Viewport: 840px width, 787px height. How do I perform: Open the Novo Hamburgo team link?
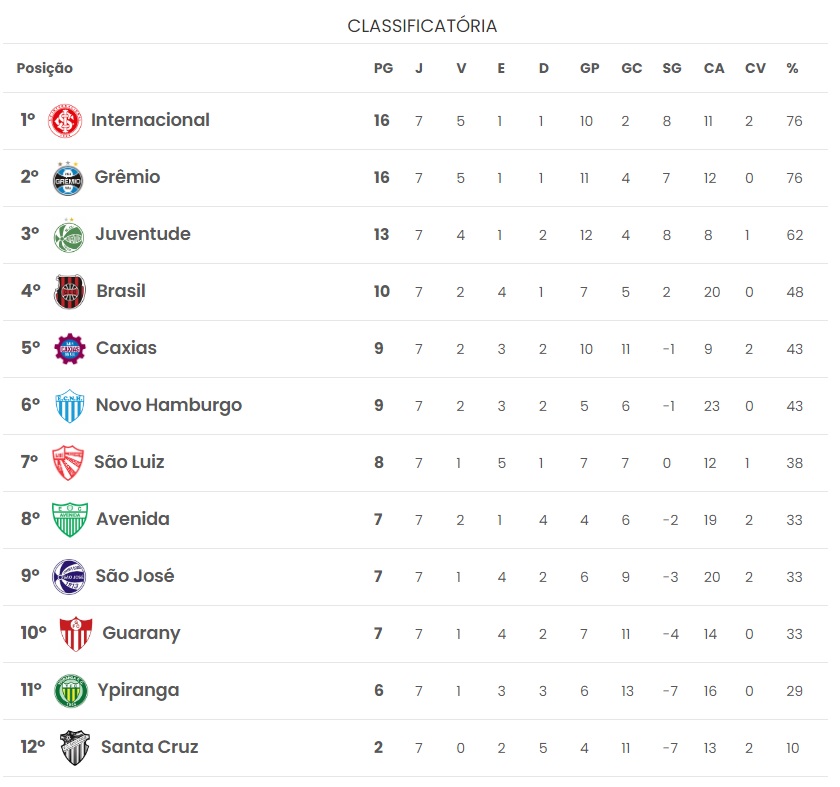point(169,406)
